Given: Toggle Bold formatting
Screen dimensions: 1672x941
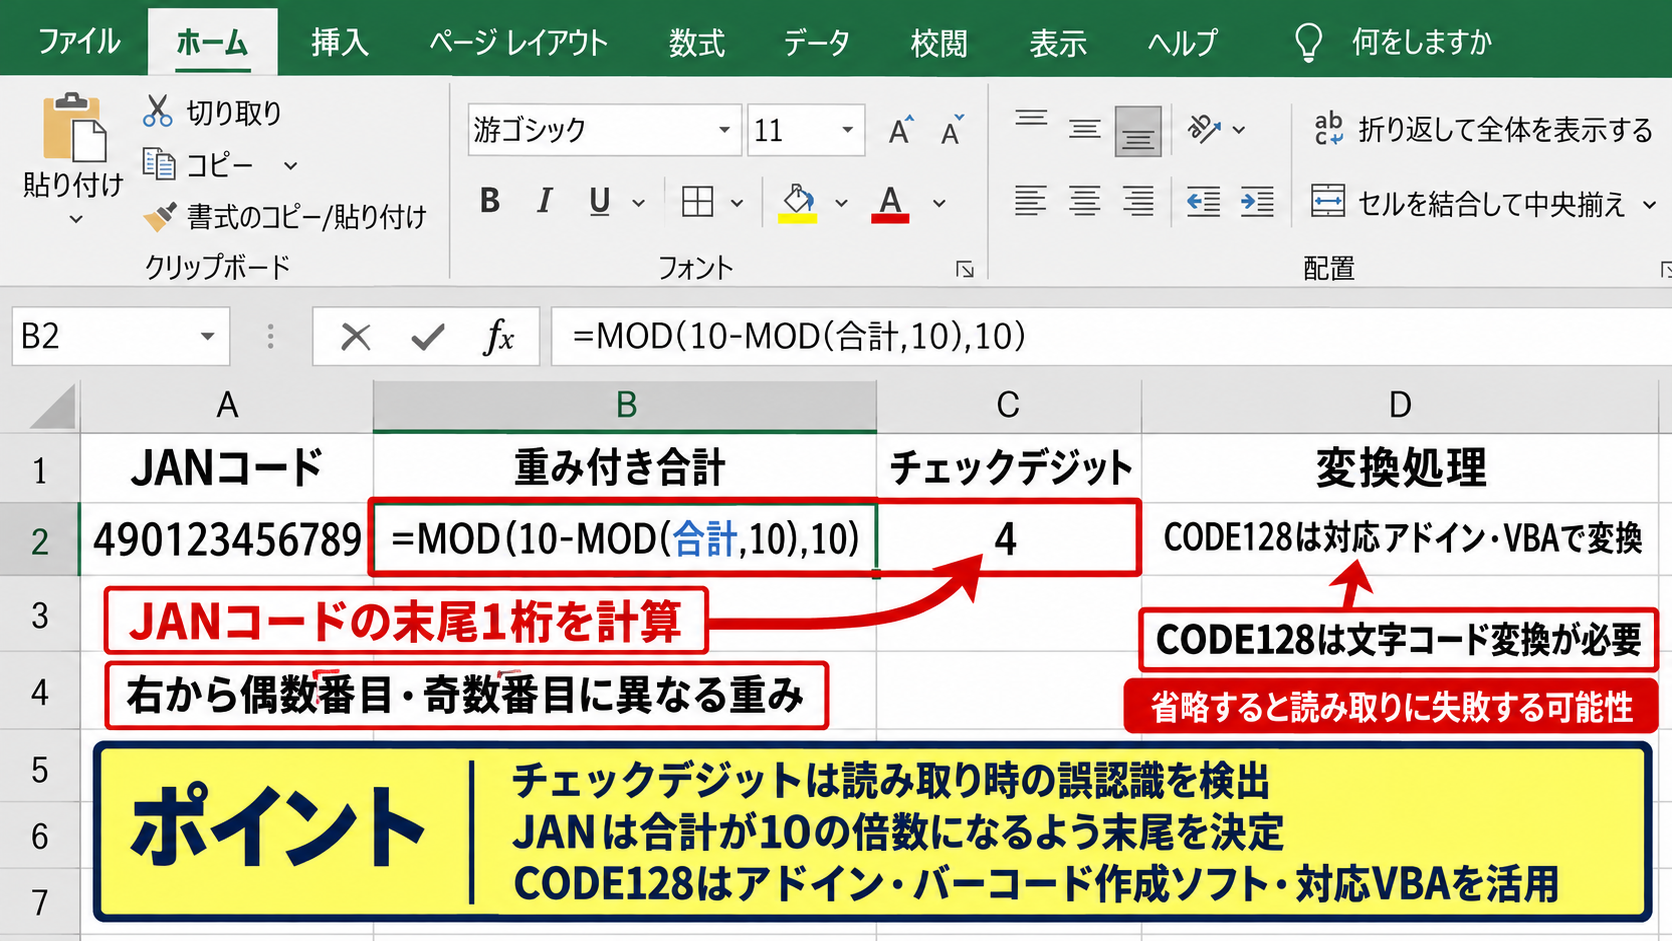Looking at the screenshot, I should click(490, 202).
